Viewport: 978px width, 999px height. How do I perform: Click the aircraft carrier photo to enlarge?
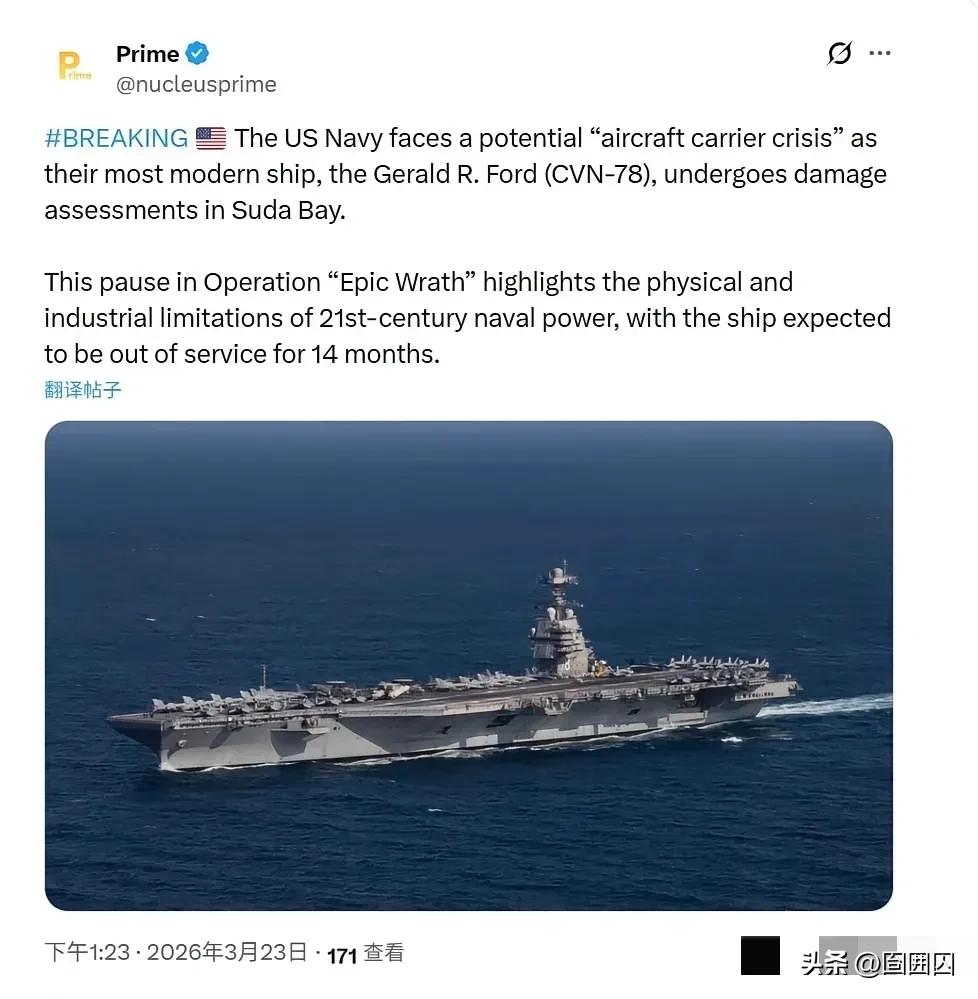tap(468, 665)
